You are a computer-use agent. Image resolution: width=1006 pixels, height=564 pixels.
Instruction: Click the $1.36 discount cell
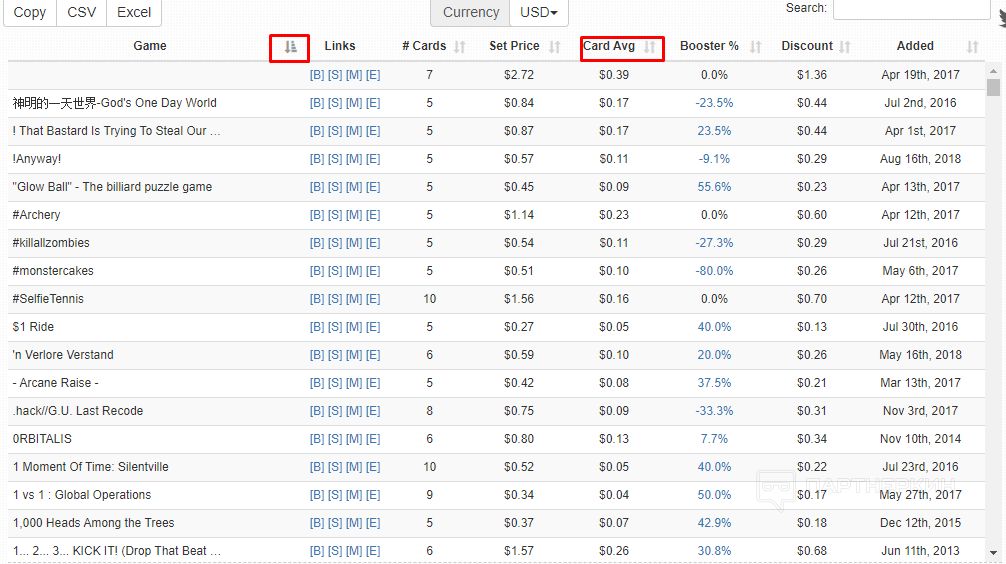click(x=812, y=75)
